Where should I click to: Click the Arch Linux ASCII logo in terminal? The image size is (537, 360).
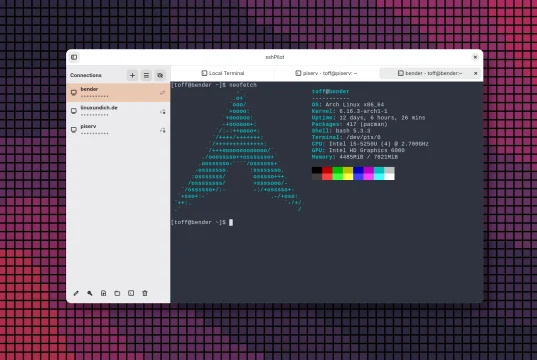238,150
